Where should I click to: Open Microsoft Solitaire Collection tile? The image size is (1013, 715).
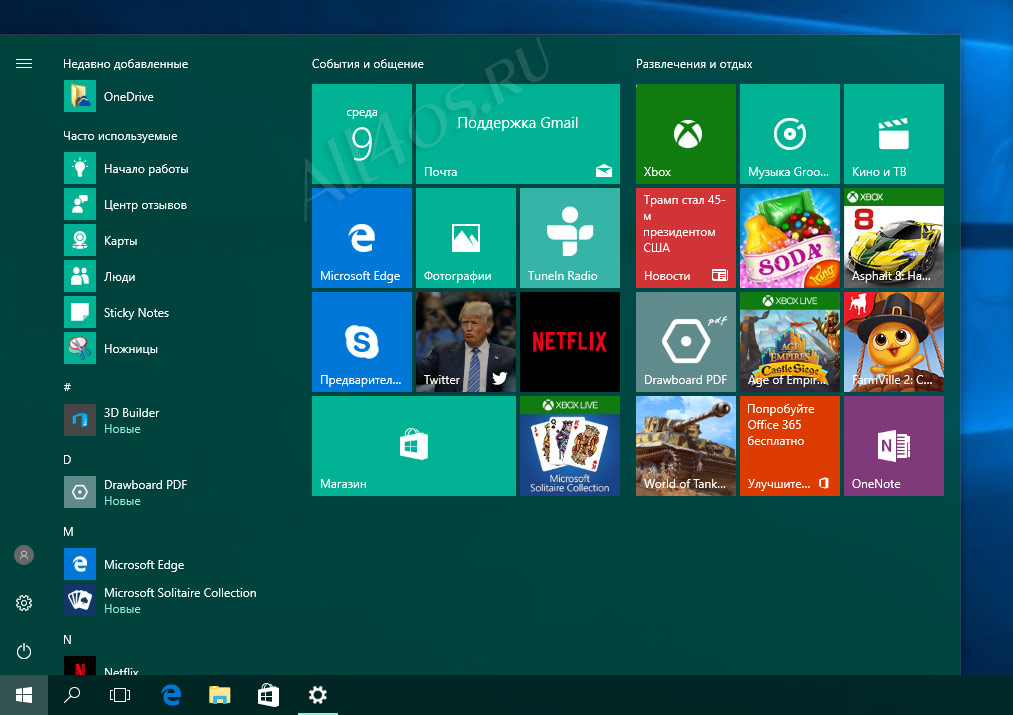coord(570,446)
